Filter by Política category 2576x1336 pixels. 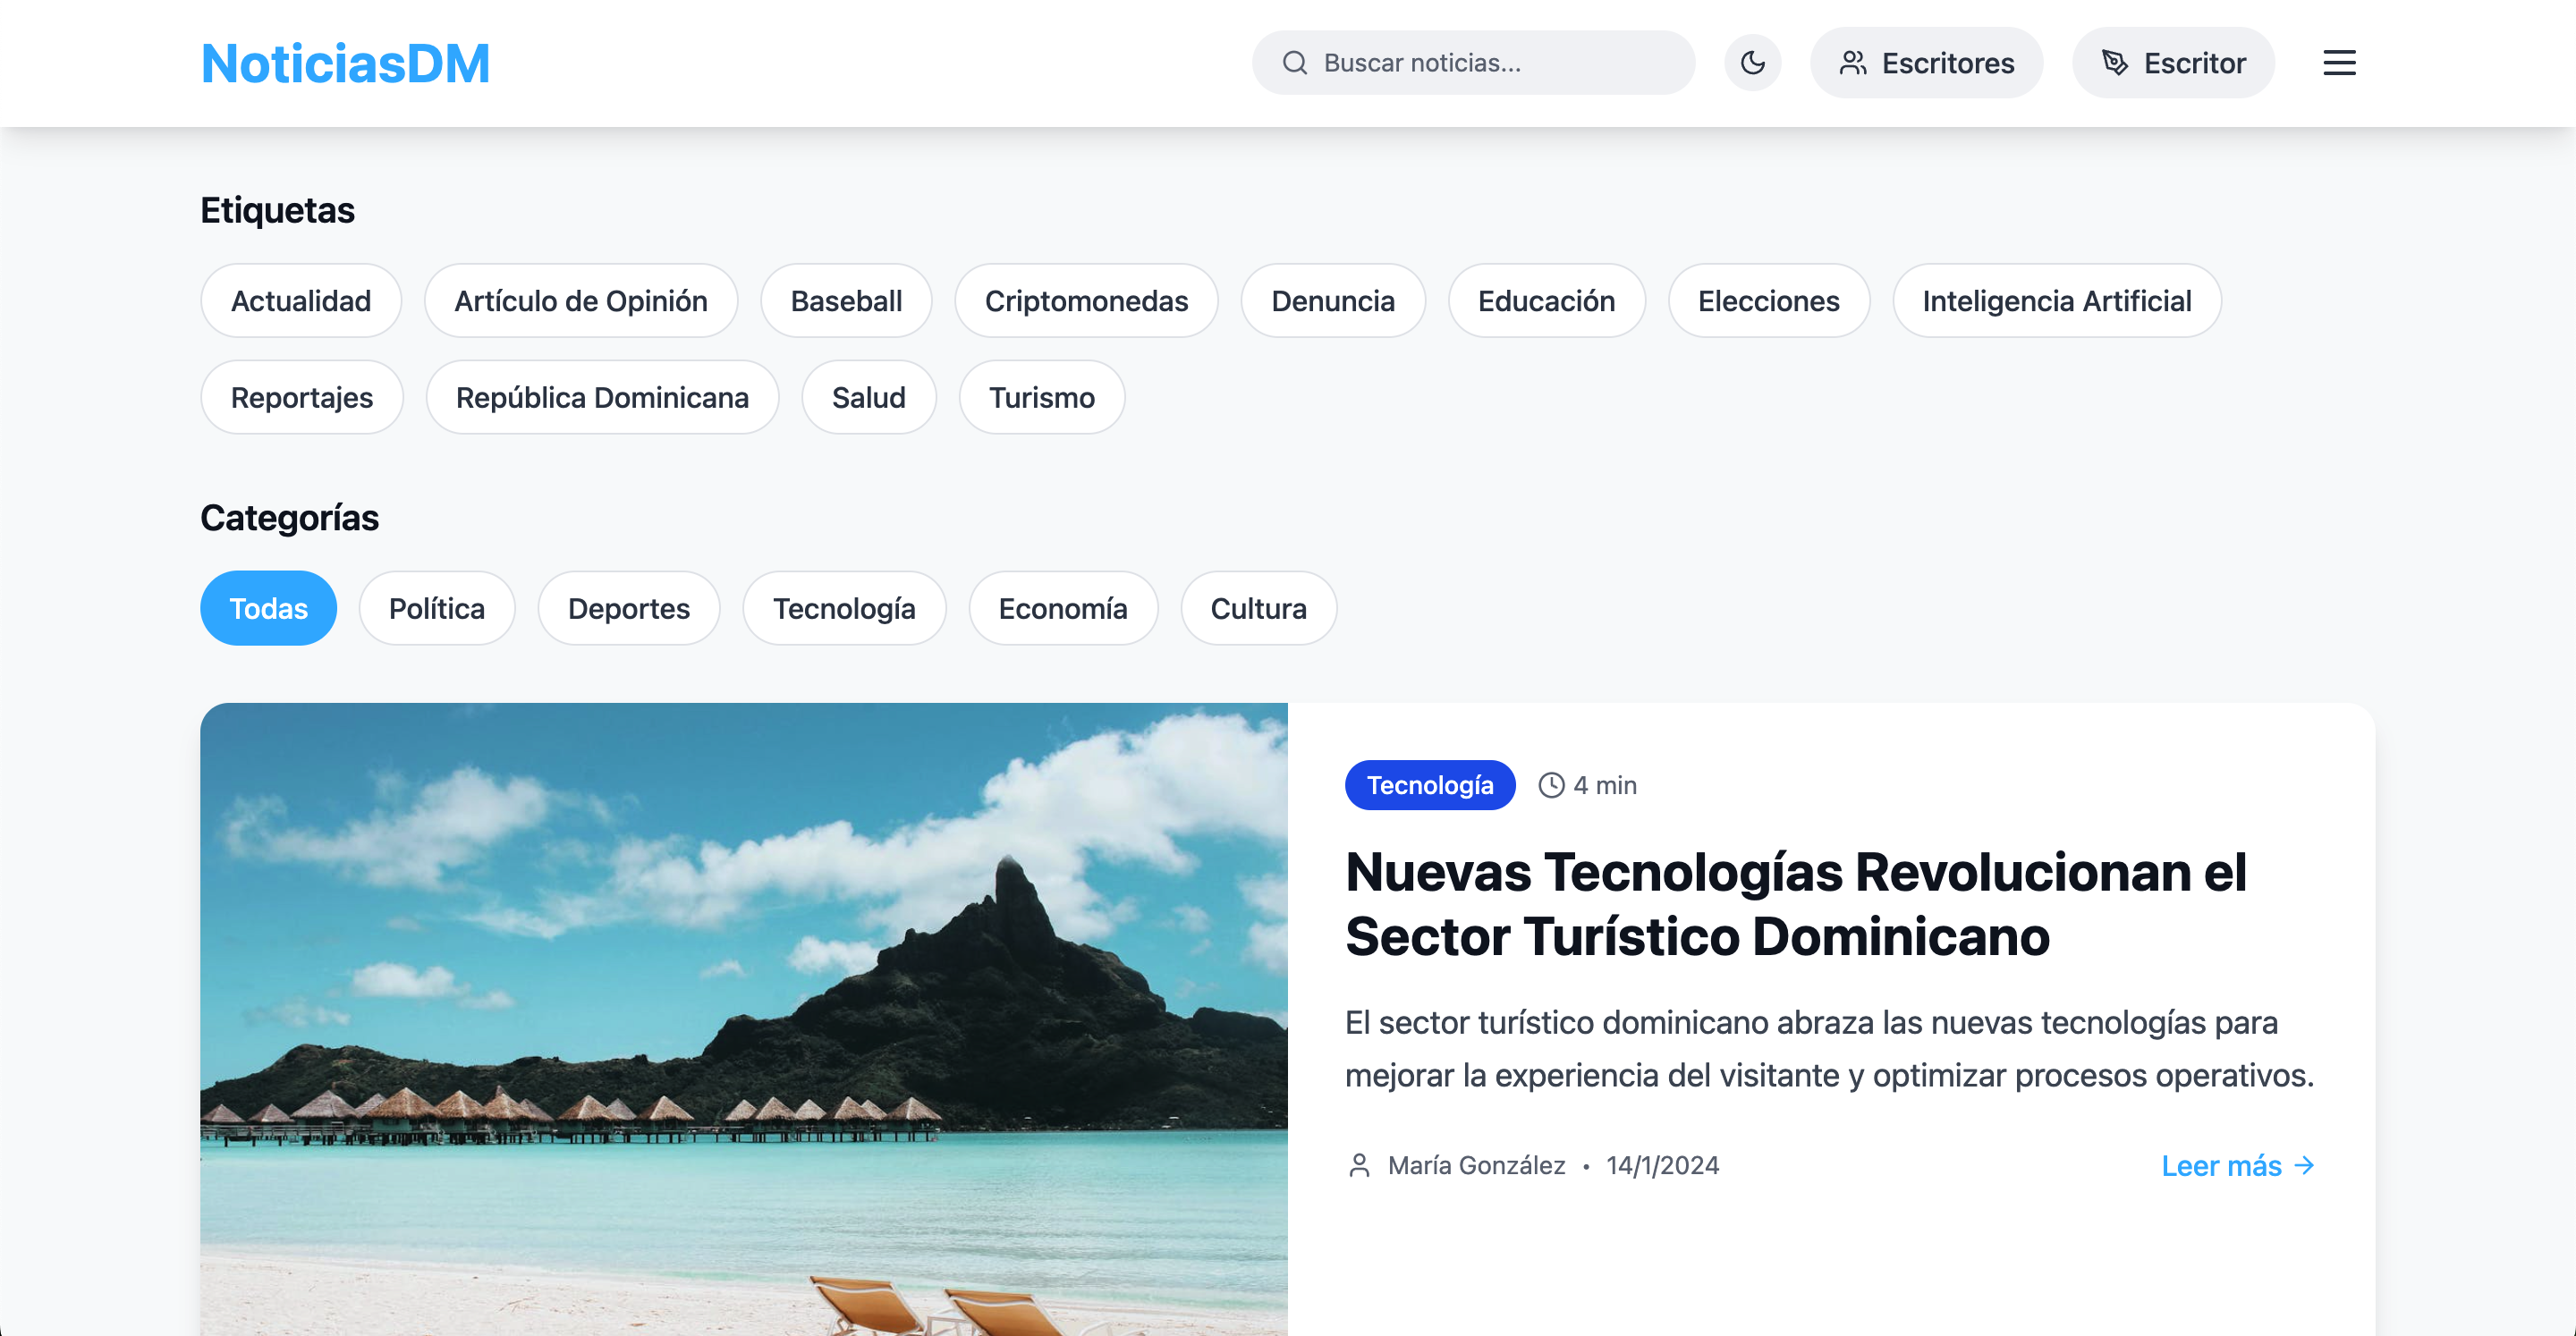tap(436, 608)
